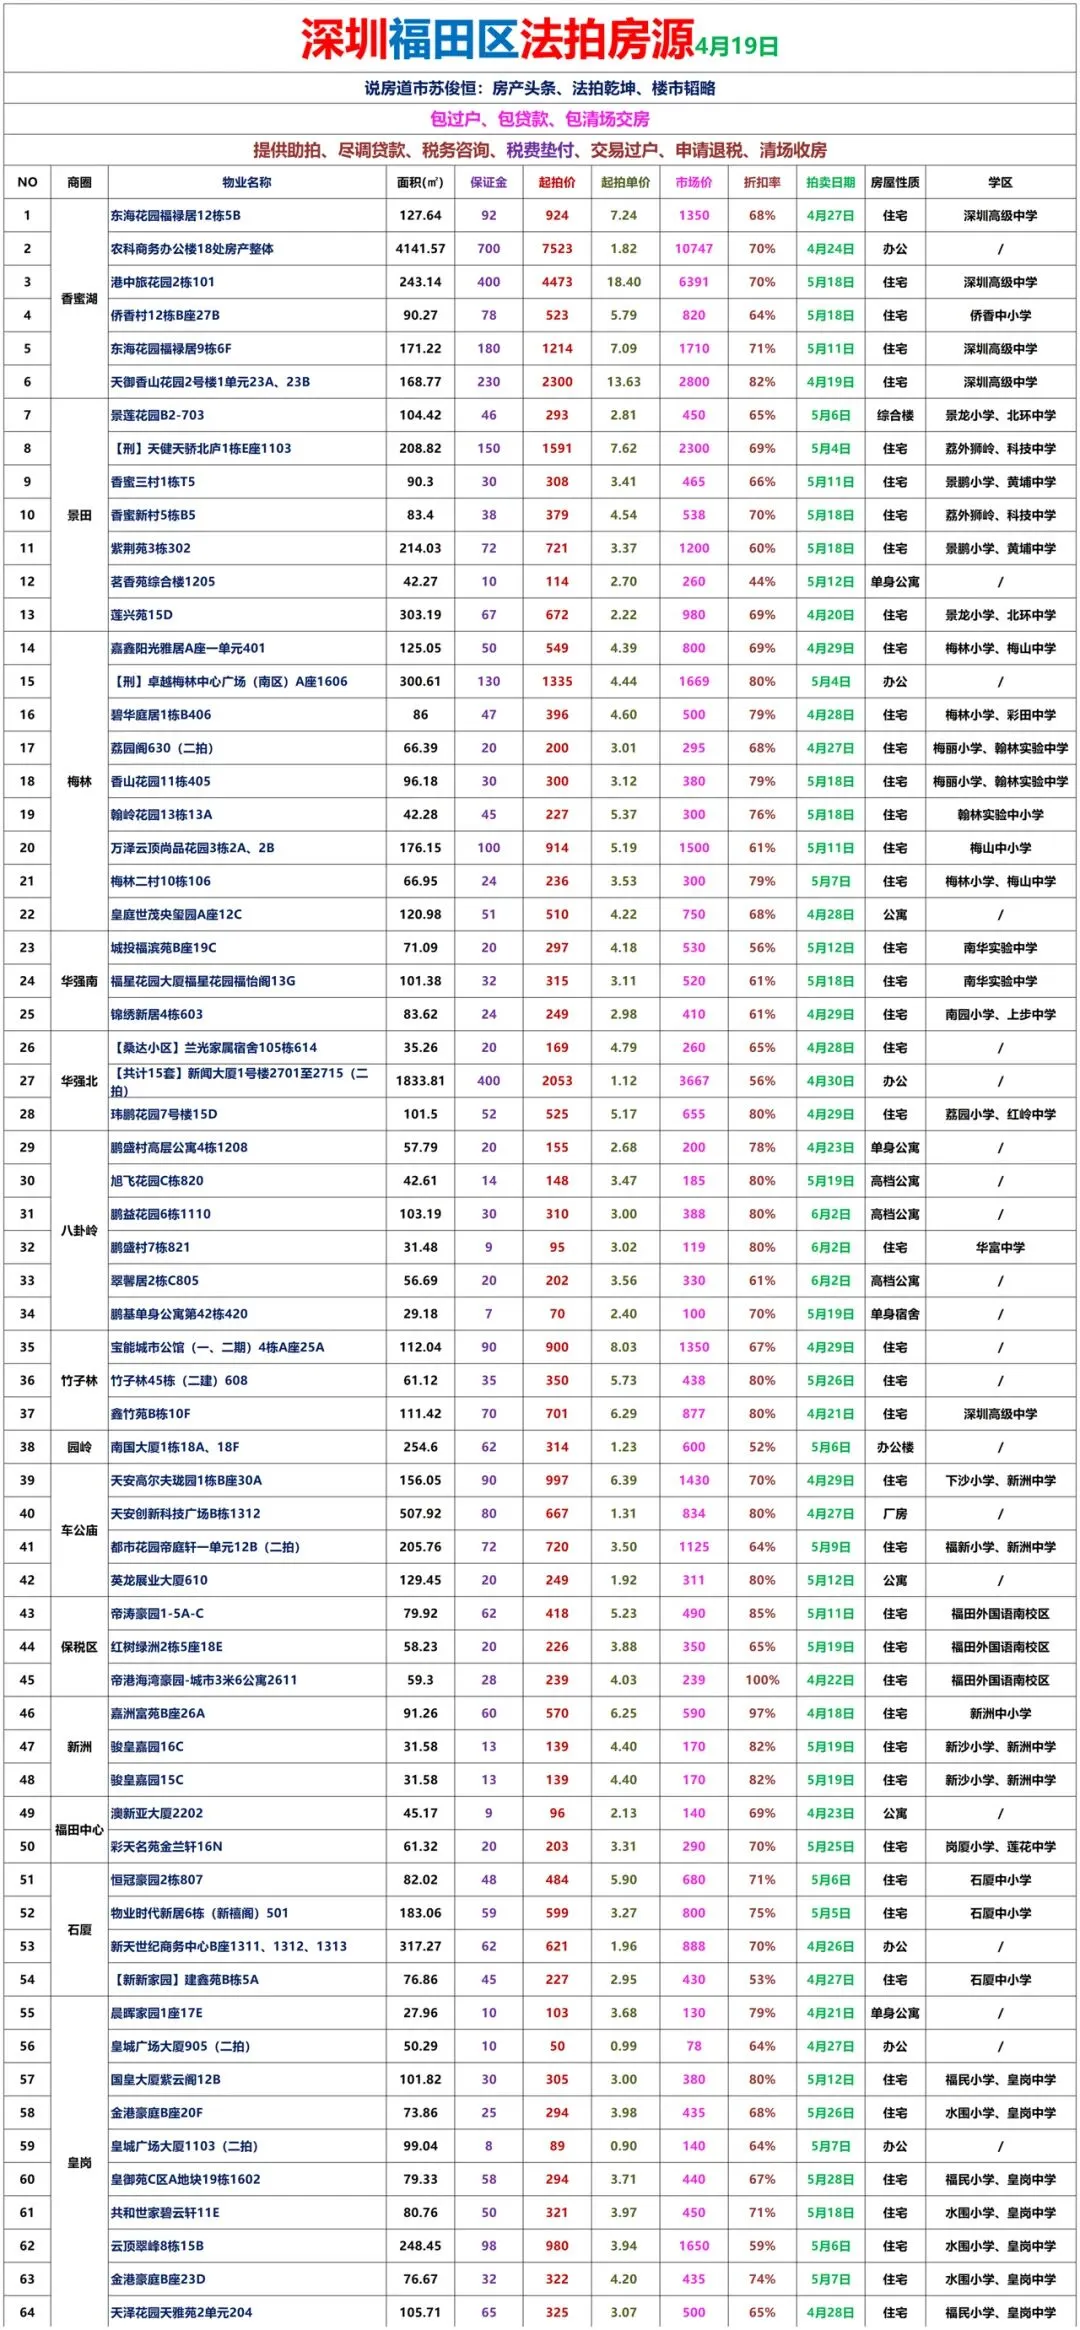
Task: Click the 皇岗 district cell
Action: (x=79, y=2163)
